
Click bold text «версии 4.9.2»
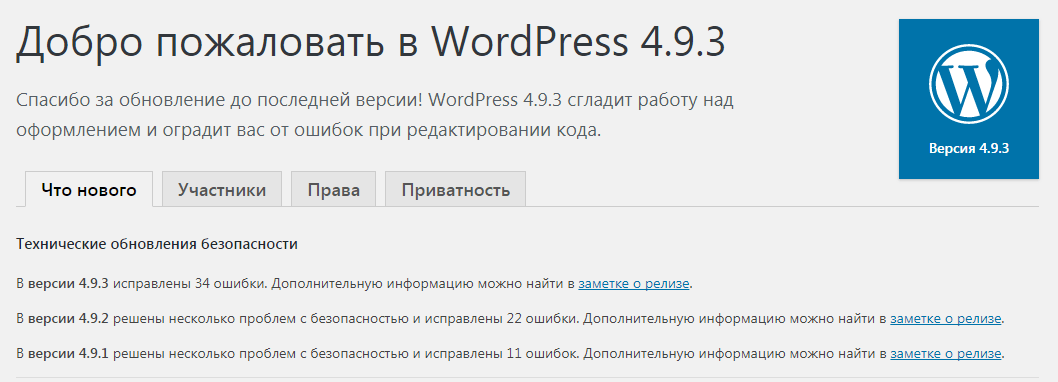(68, 319)
